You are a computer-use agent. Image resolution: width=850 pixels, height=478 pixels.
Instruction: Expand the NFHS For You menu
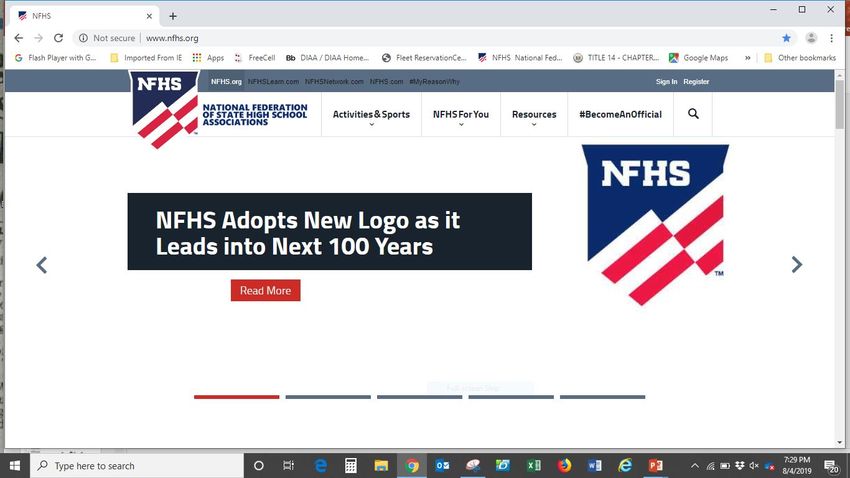point(461,115)
